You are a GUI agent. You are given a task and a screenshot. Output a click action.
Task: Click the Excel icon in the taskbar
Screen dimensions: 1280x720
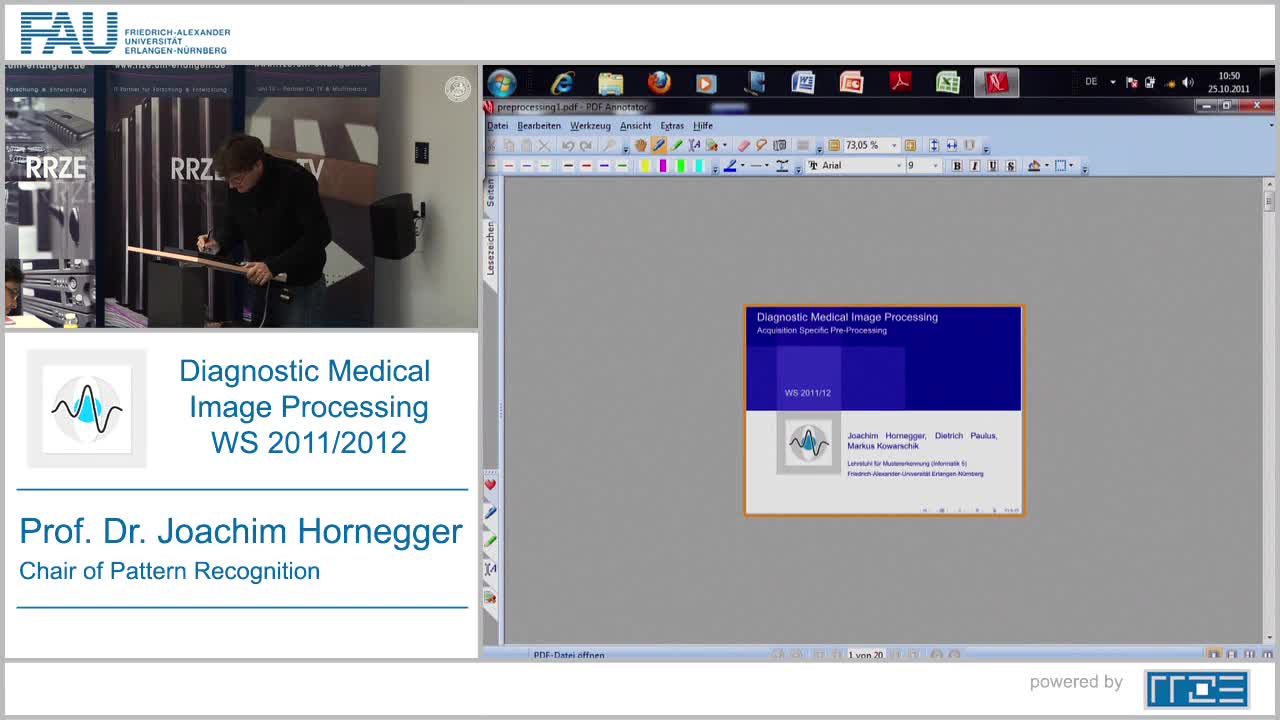click(x=946, y=83)
